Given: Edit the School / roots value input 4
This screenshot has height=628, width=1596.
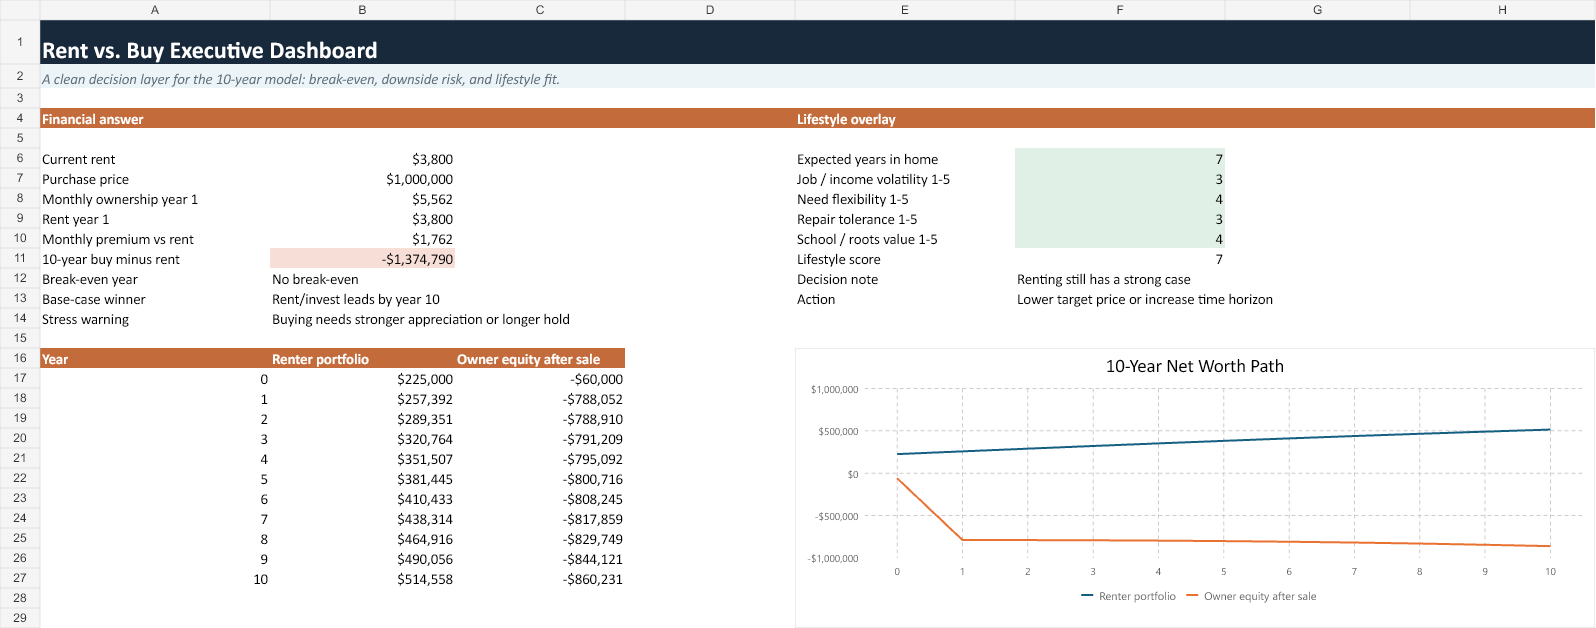Looking at the screenshot, I should pos(1120,239).
